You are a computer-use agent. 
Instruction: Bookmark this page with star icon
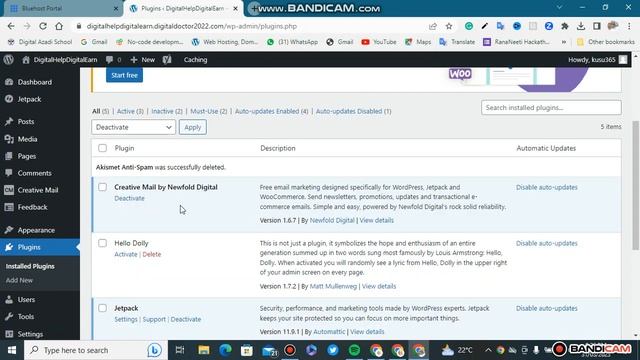click(x=449, y=26)
